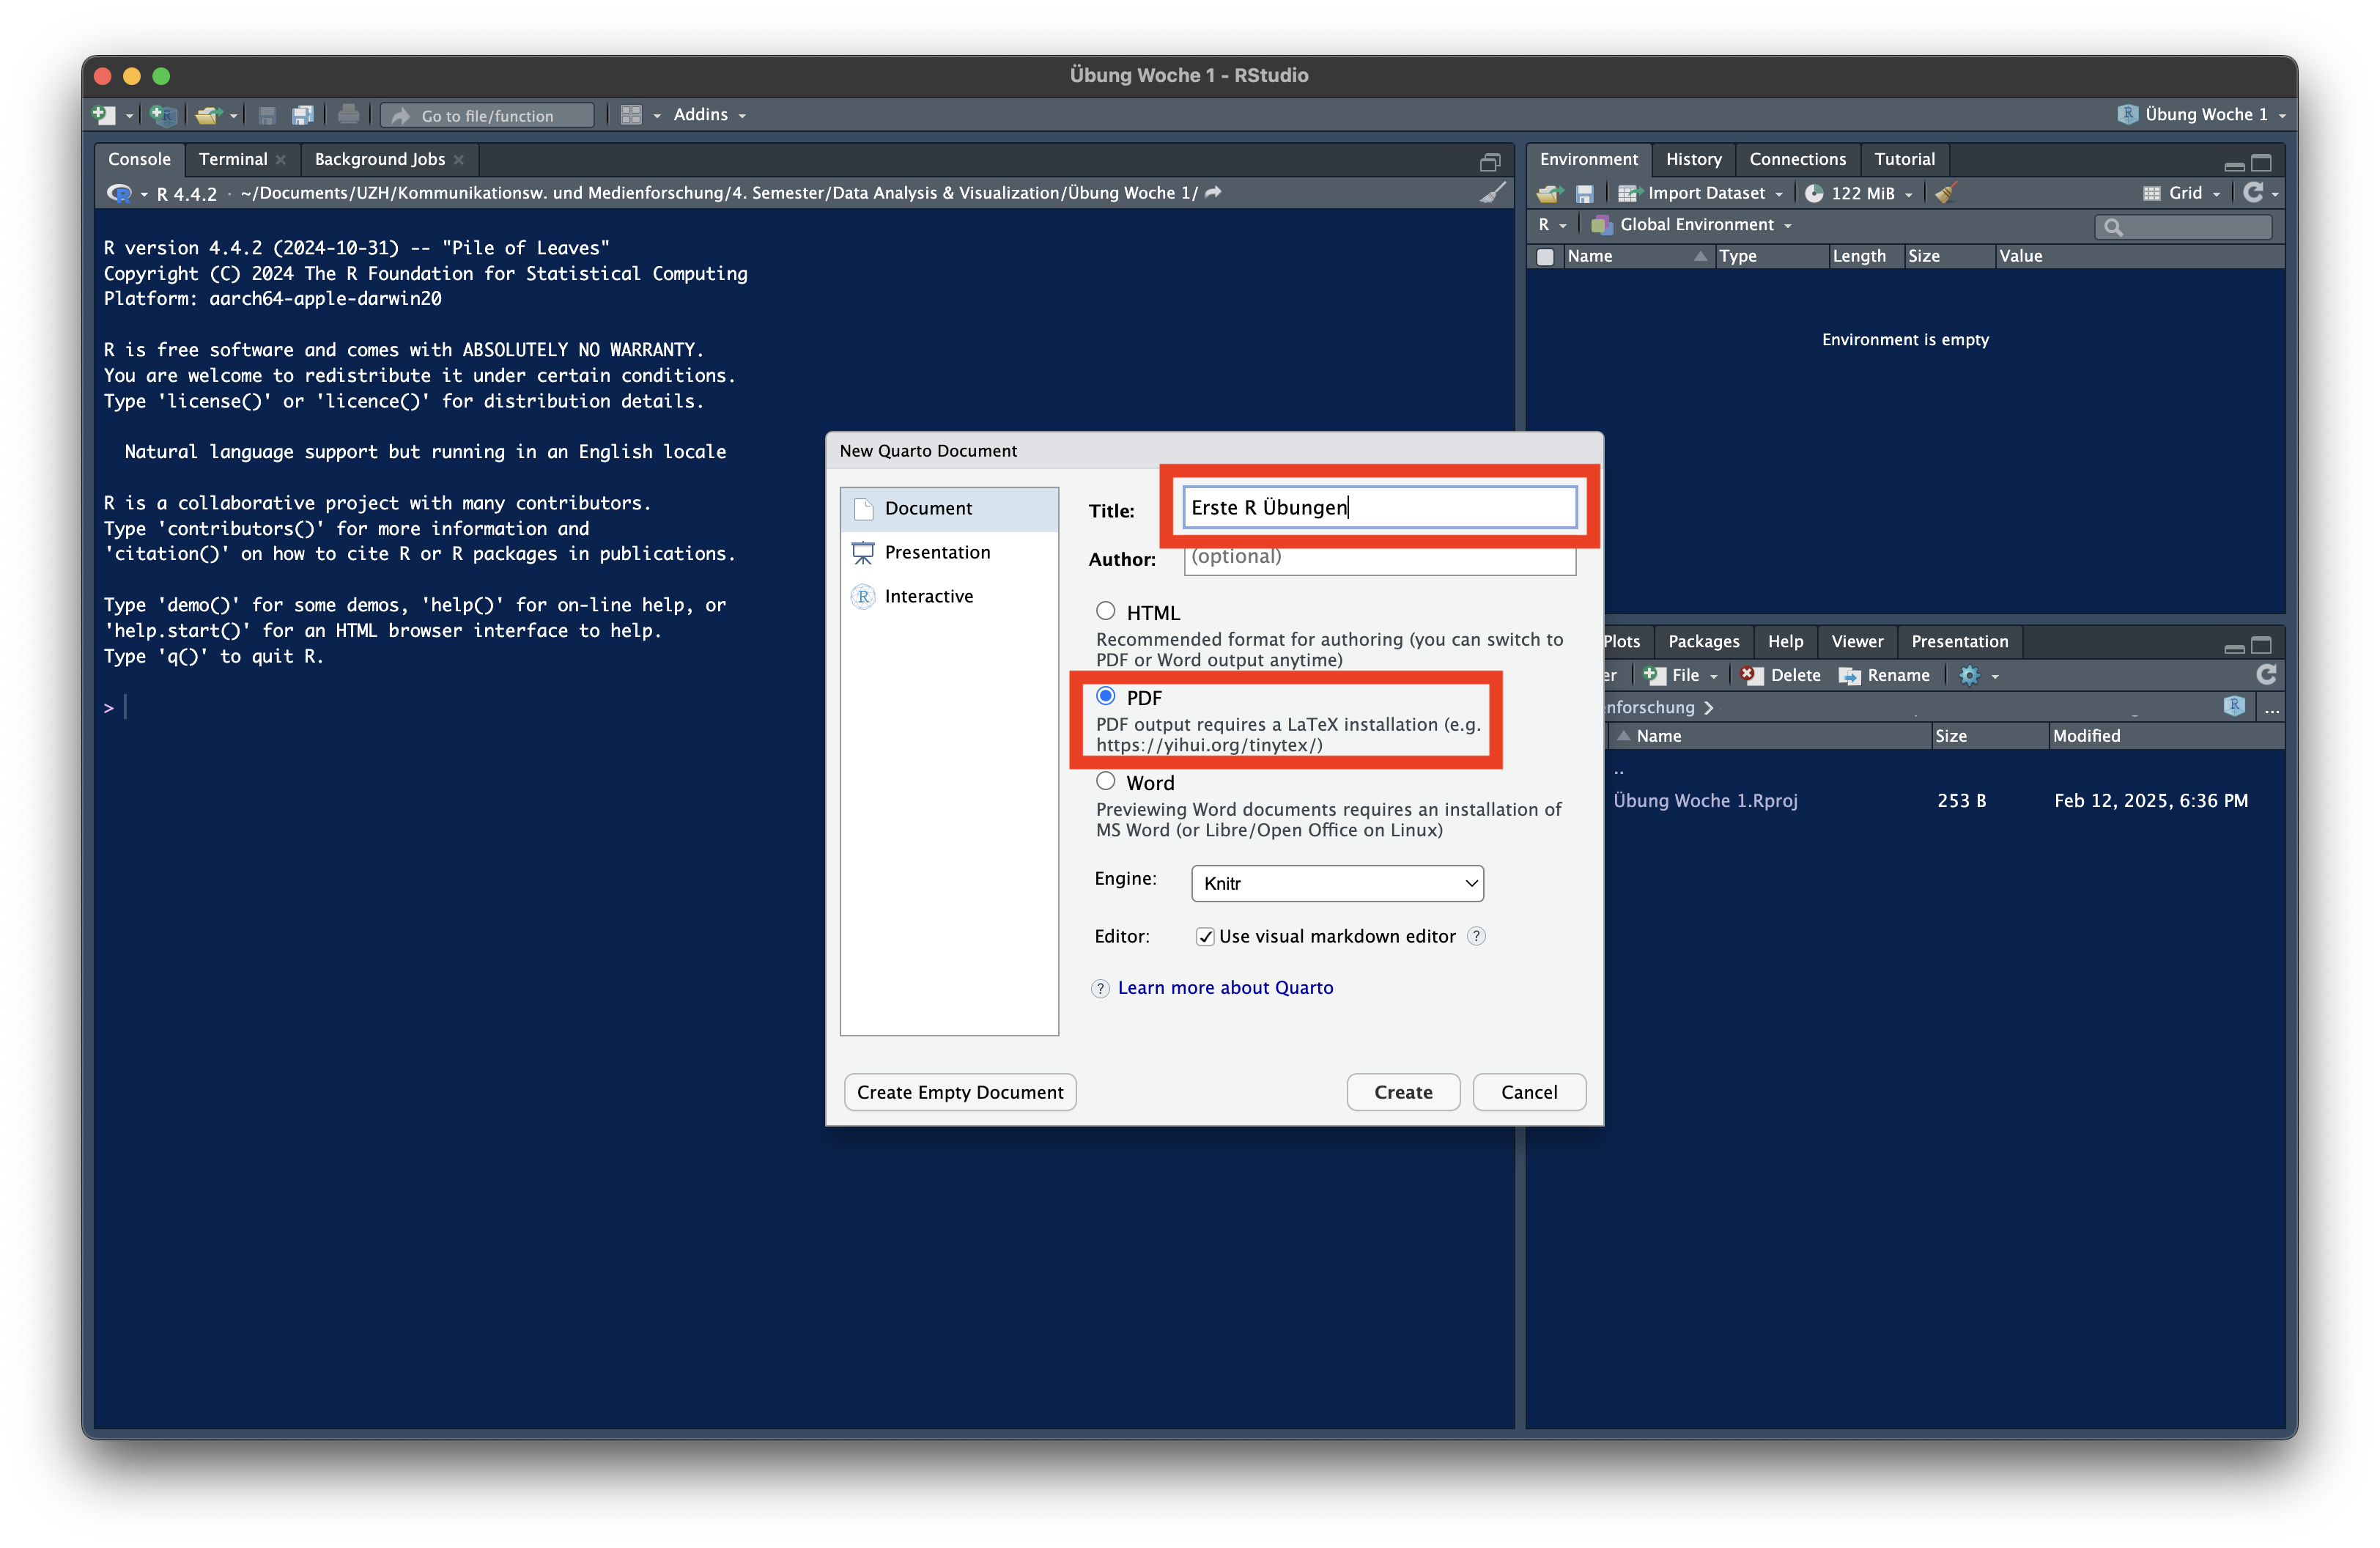The image size is (2380, 1548).
Task: Toggle the Use visual markdown editor checkbox
Action: (x=1205, y=937)
